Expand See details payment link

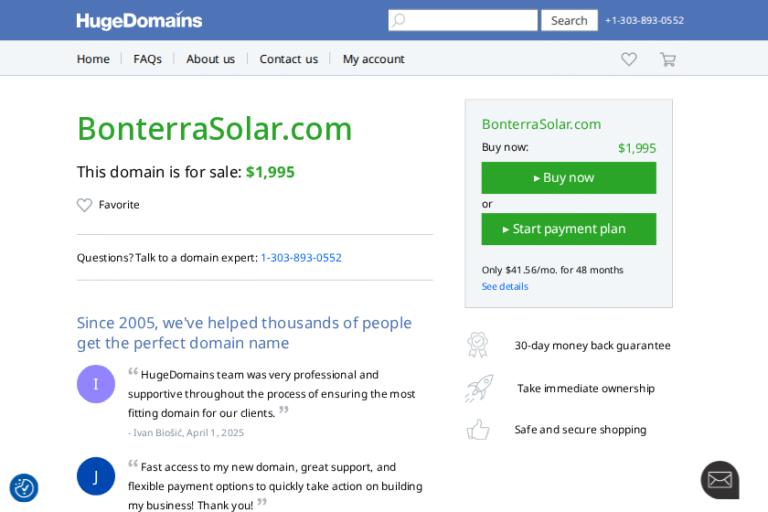coord(505,287)
